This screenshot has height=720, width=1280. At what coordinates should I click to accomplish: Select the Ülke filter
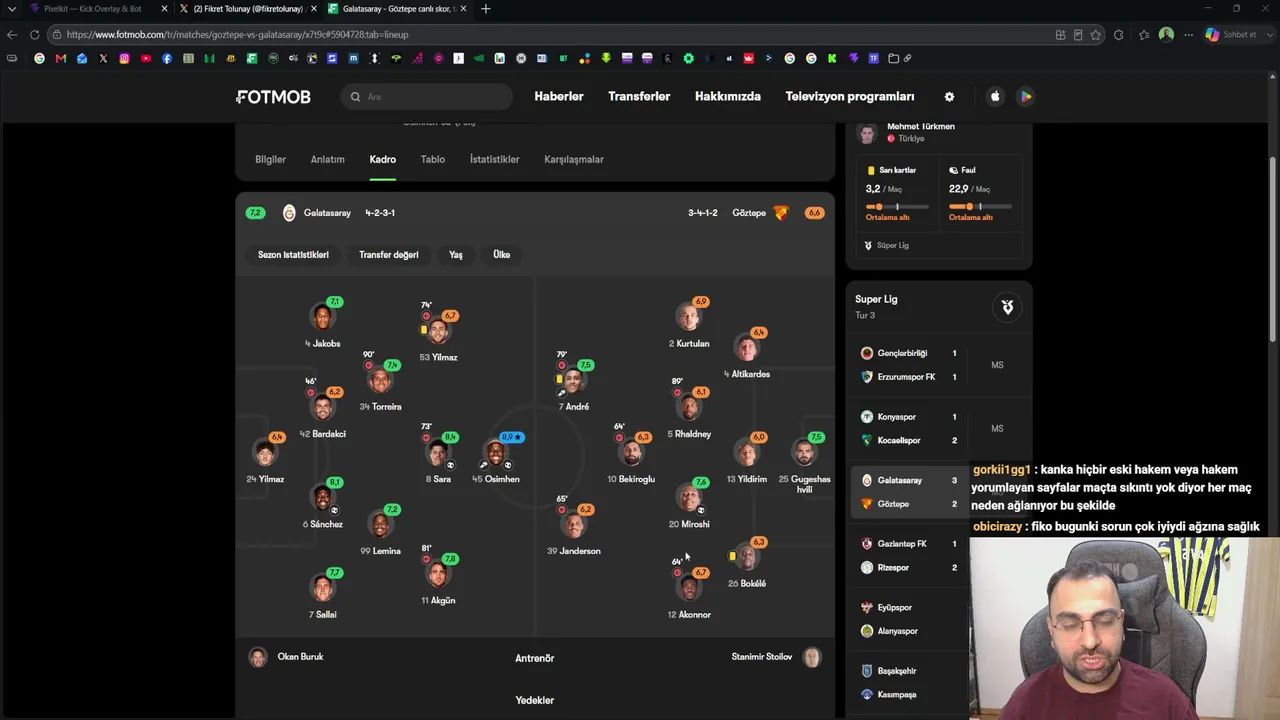click(502, 255)
